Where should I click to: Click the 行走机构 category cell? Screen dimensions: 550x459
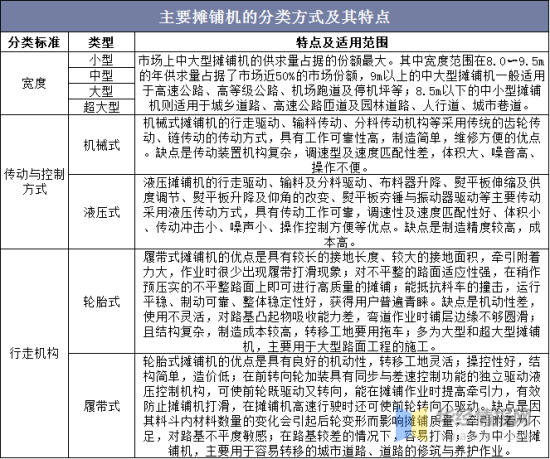pos(34,353)
